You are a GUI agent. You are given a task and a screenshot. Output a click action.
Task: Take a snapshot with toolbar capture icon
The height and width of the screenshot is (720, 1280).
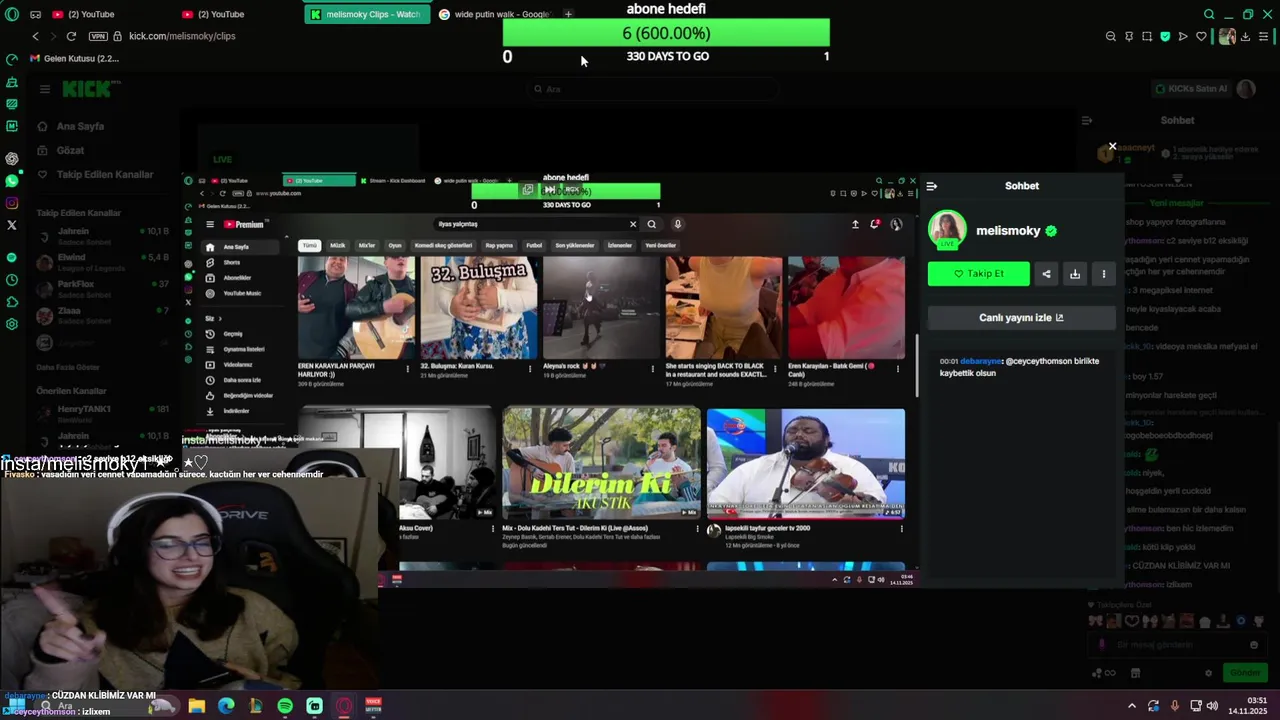click(x=1147, y=36)
